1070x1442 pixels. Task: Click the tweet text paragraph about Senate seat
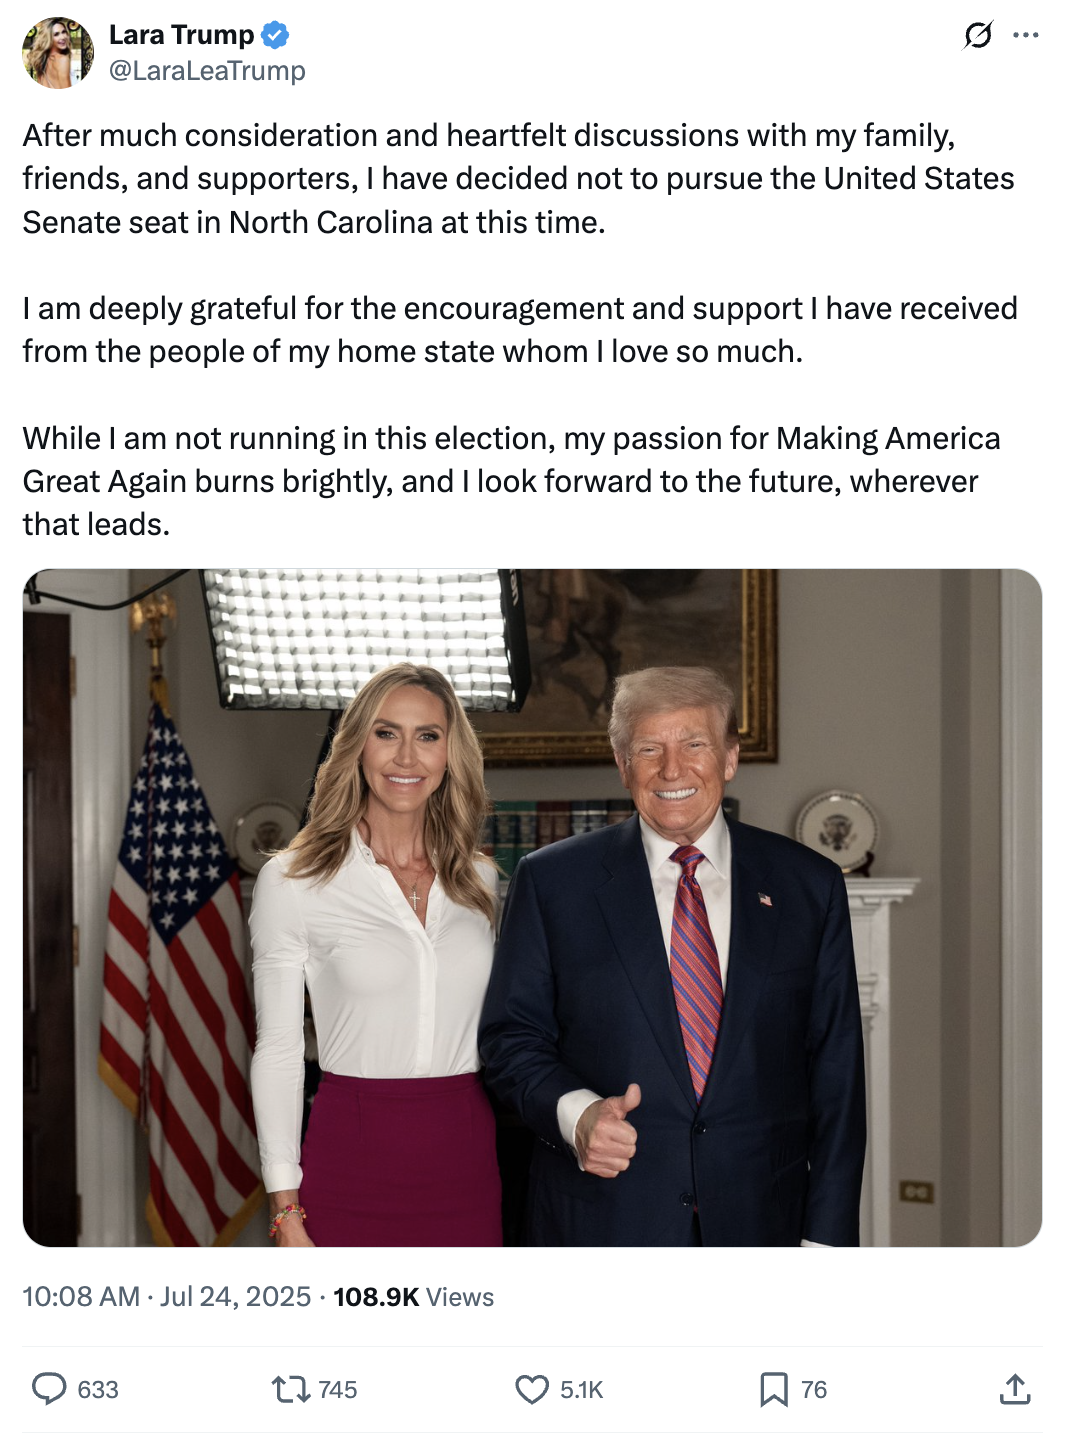click(519, 179)
